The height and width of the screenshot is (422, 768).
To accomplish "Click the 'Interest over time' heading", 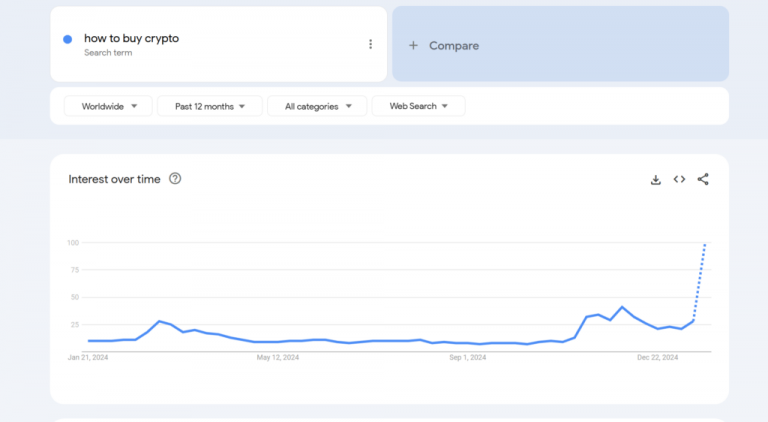I will tap(114, 179).
